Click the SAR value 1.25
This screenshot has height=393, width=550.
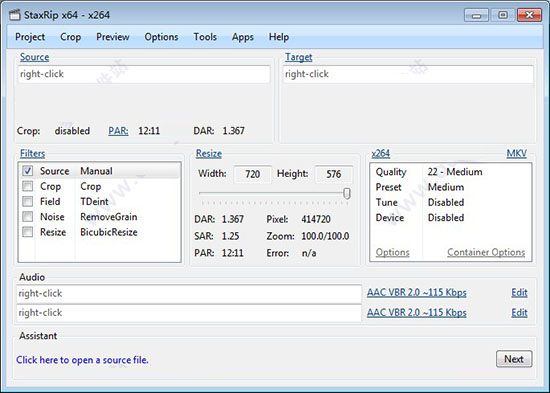pos(230,236)
